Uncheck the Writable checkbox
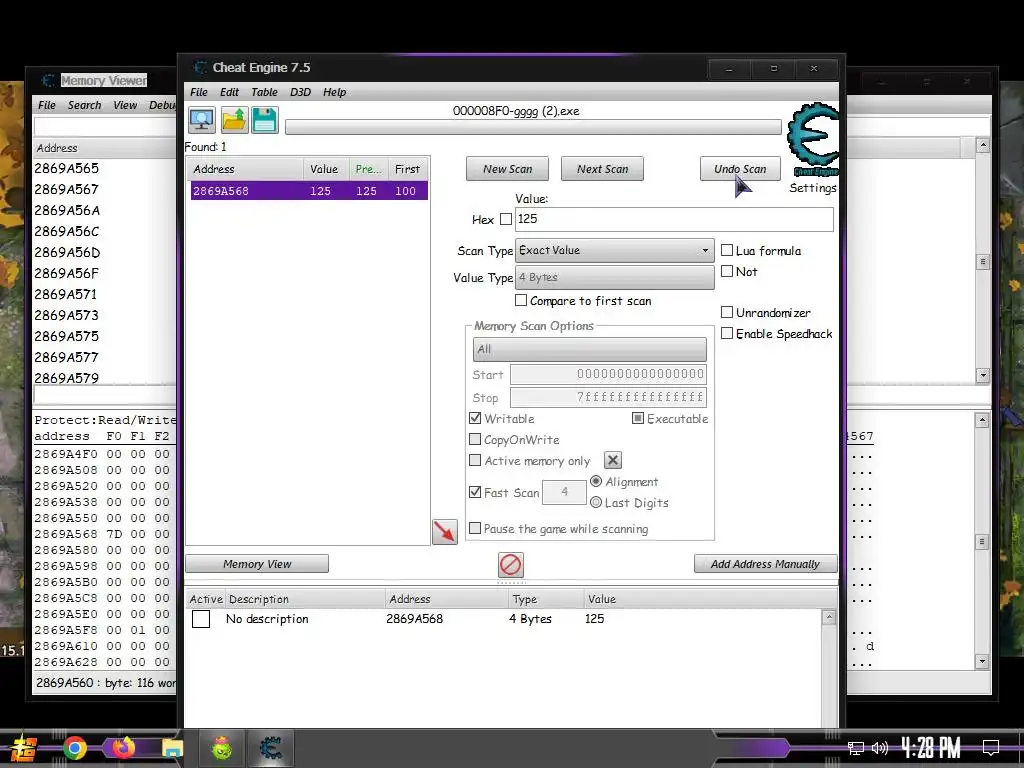The image size is (1024, 768). tap(475, 418)
